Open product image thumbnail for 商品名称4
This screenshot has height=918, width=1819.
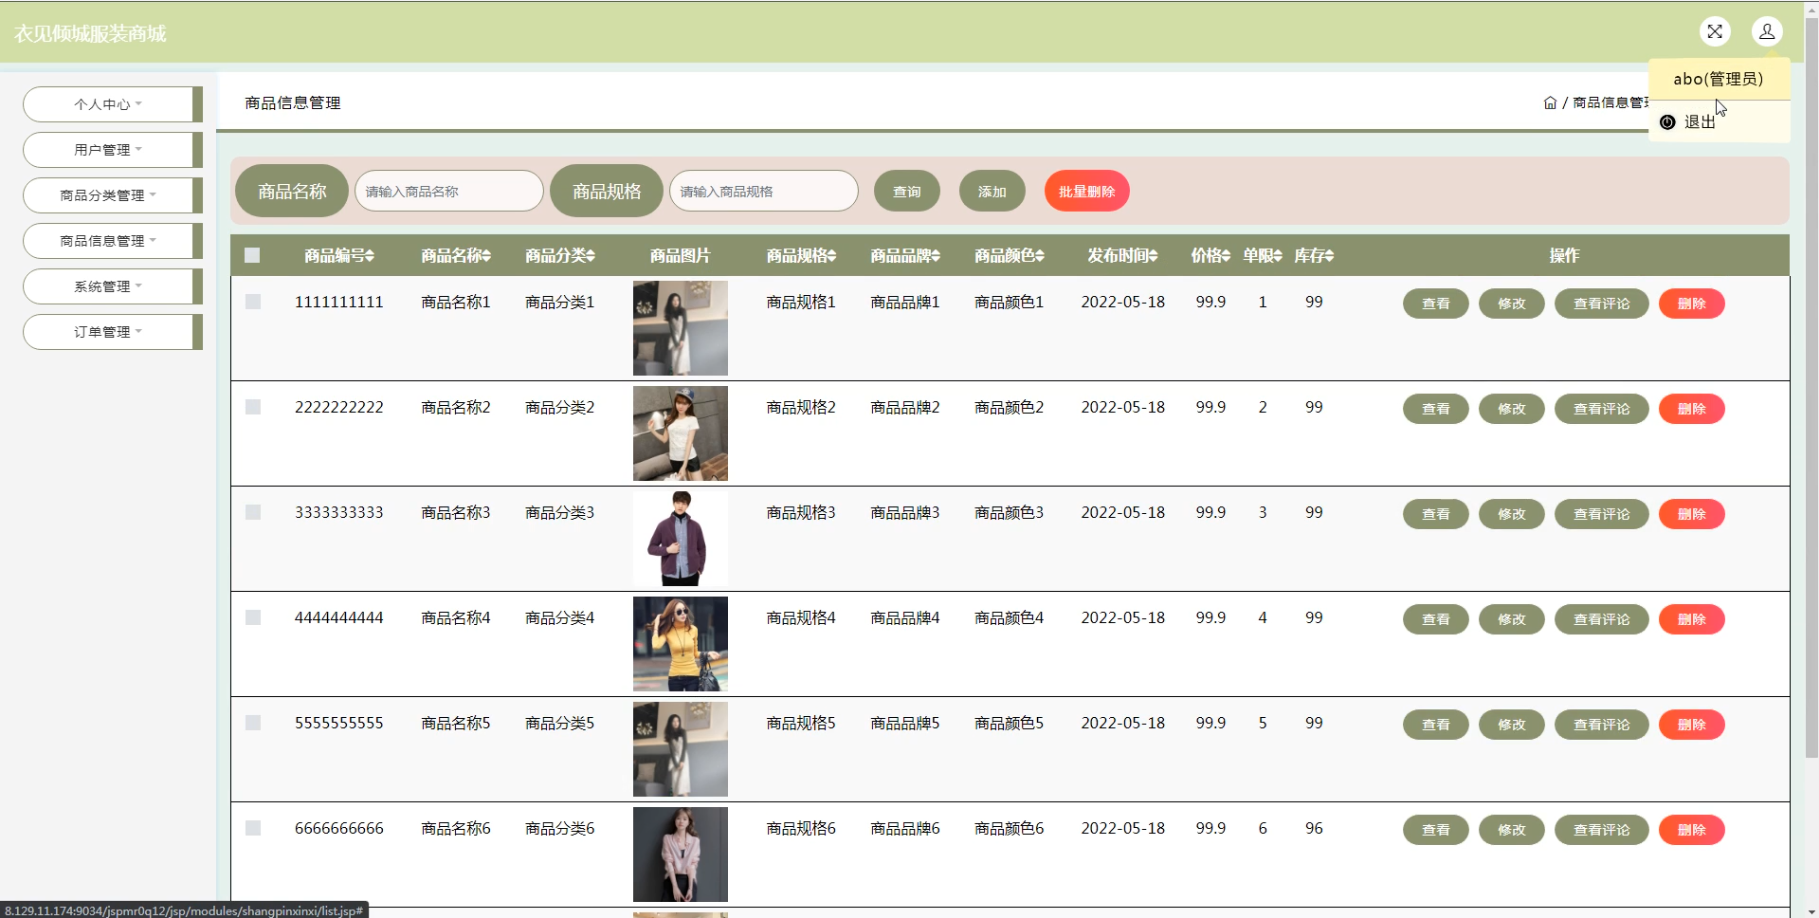click(x=680, y=644)
